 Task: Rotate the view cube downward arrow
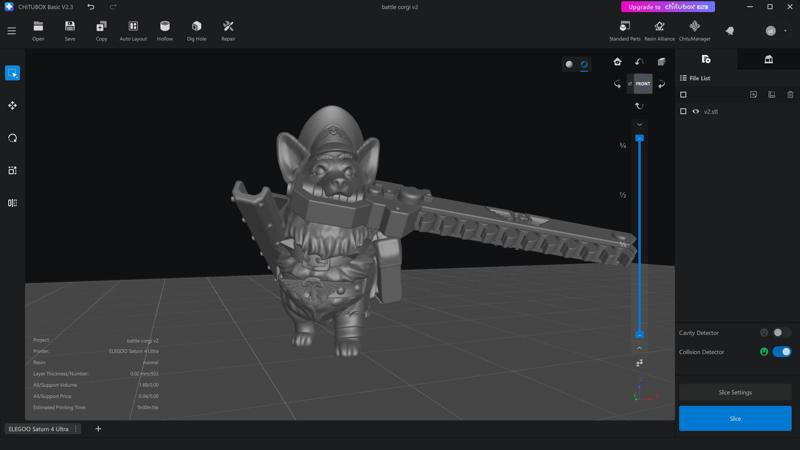tap(639, 106)
